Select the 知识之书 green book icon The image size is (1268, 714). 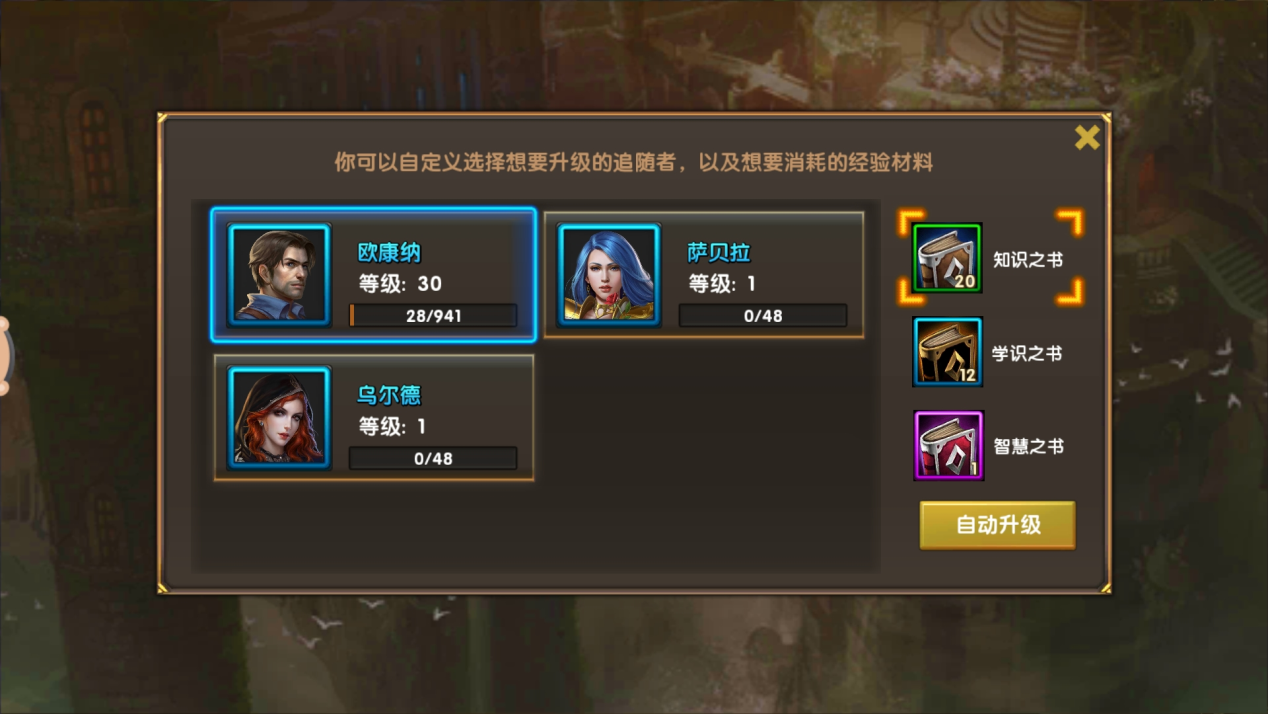pyautogui.click(x=947, y=258)
